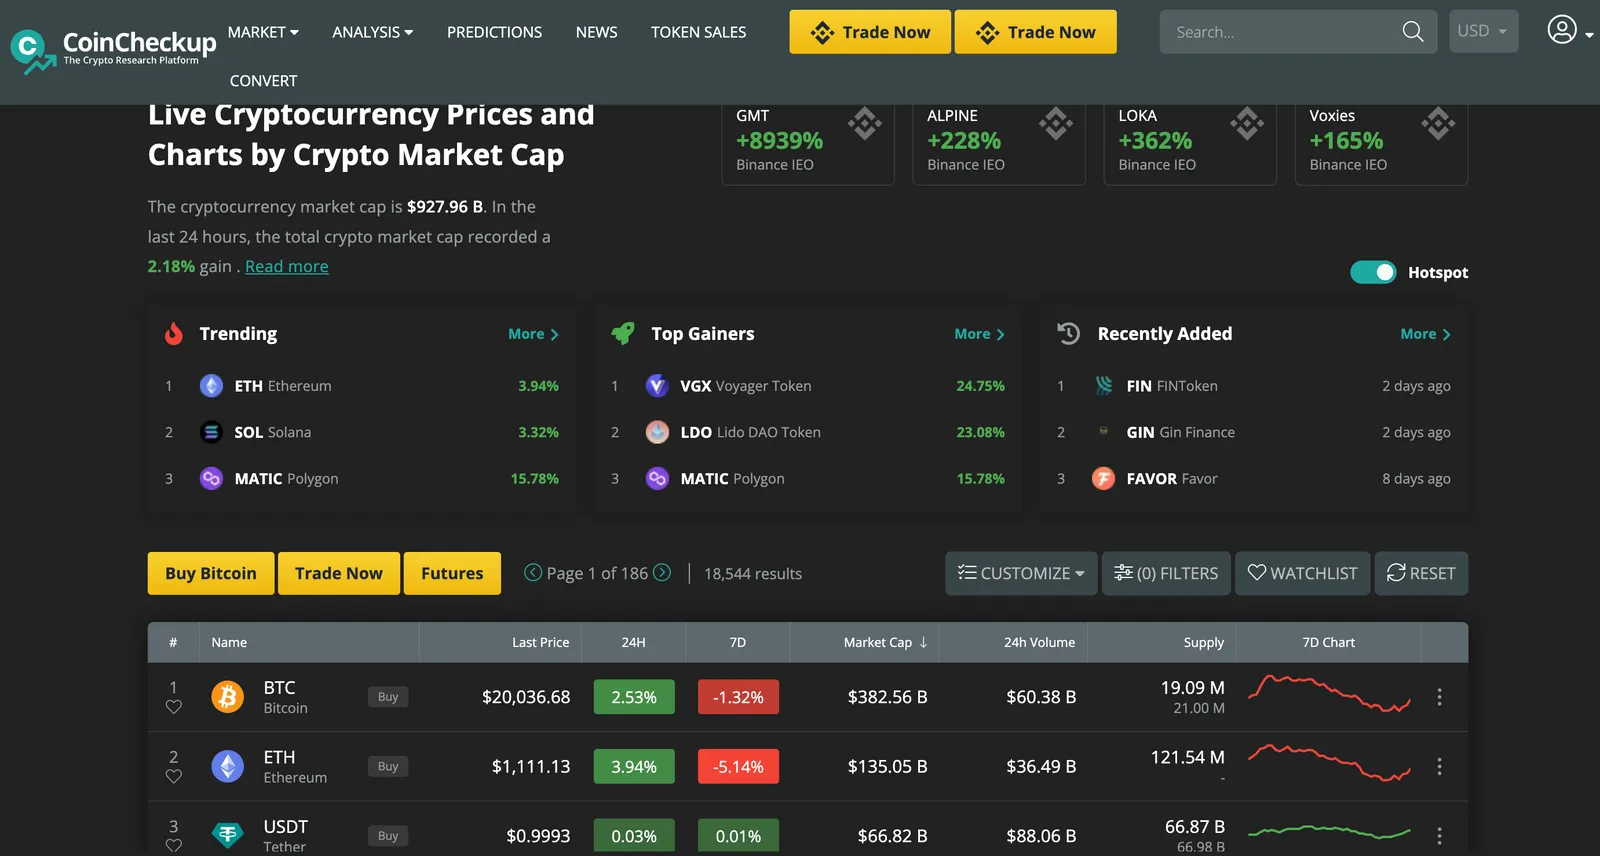Open the TOKEN SALES menu item
The width and height of the screenshot is (1600, 856).
tap(698, 32)
